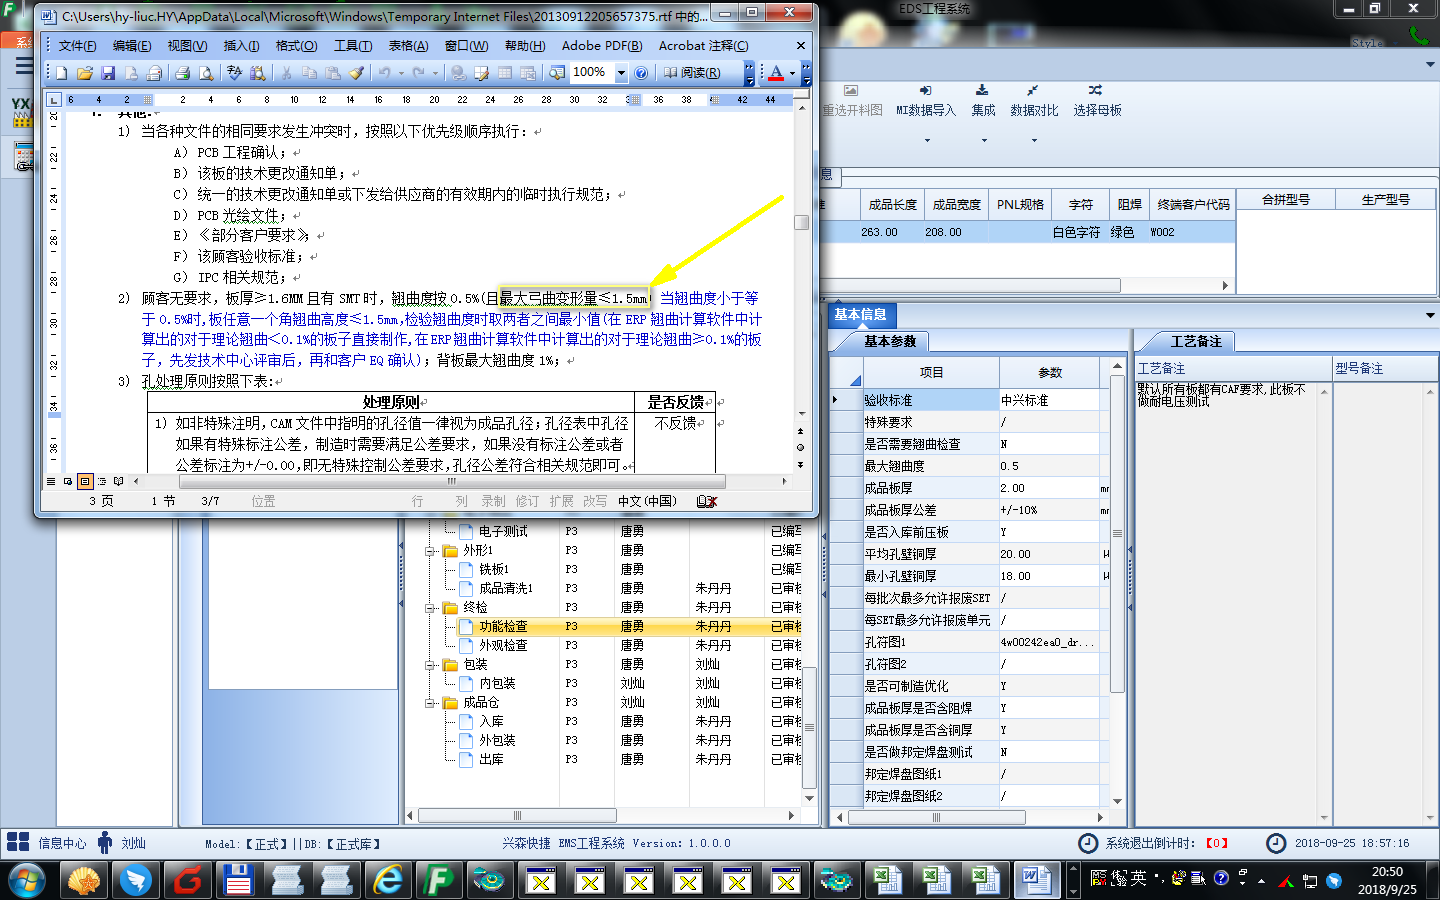The width and height of the screenshot is (1440, 900).
Task: Click the Insert Table icon
Action: point(505,73)
